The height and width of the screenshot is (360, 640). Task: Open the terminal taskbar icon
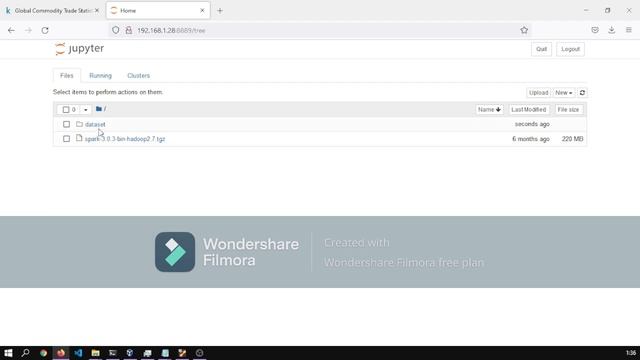tap(113, 353)
